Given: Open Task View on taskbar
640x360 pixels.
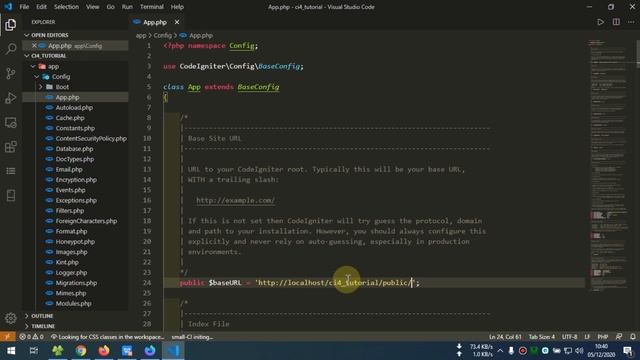Looking at the screenshot, I should pyautogui.click(x=34, y=351).
